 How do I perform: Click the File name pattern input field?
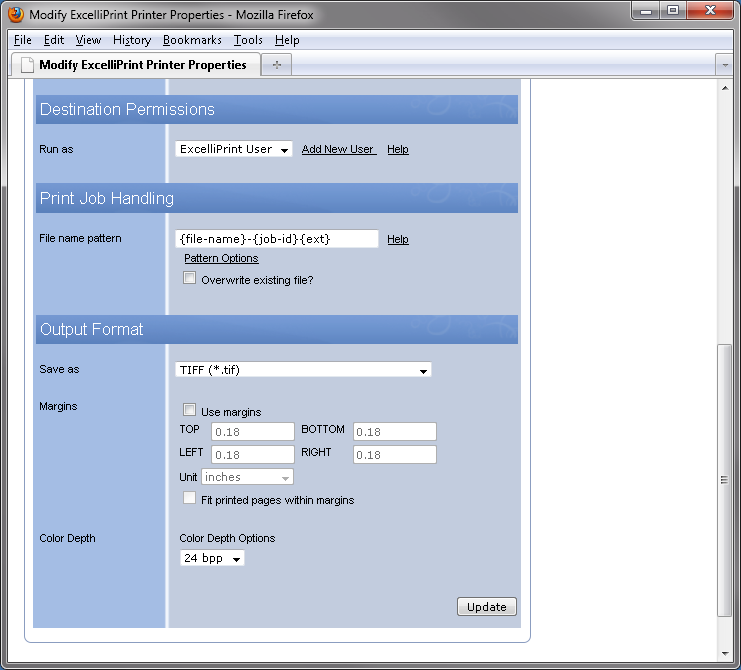pos(277,239)
